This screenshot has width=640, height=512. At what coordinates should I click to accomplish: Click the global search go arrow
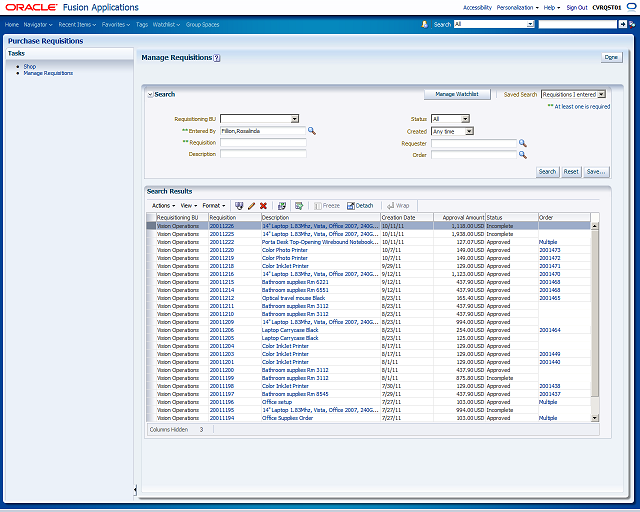(622, 24)
